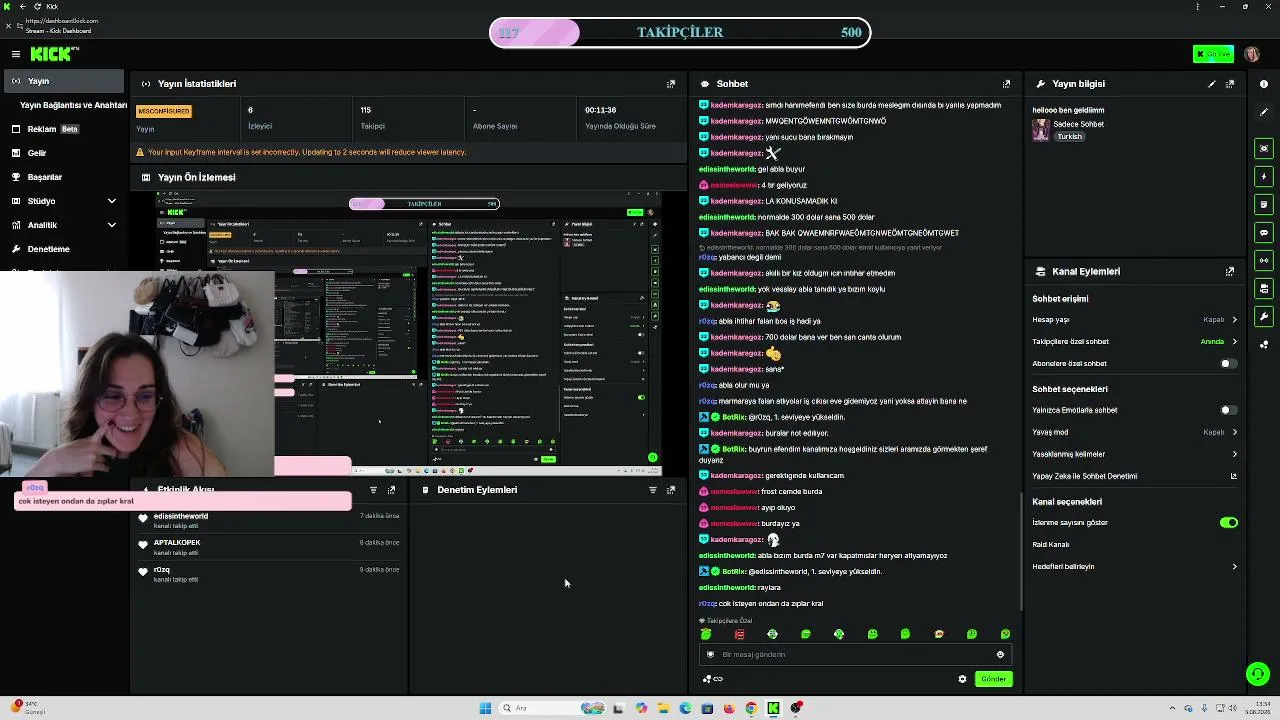This screenshot has height=720, width=1280.
Task: Click the green support bubble at bottom right
Action: coord(1258,674)
